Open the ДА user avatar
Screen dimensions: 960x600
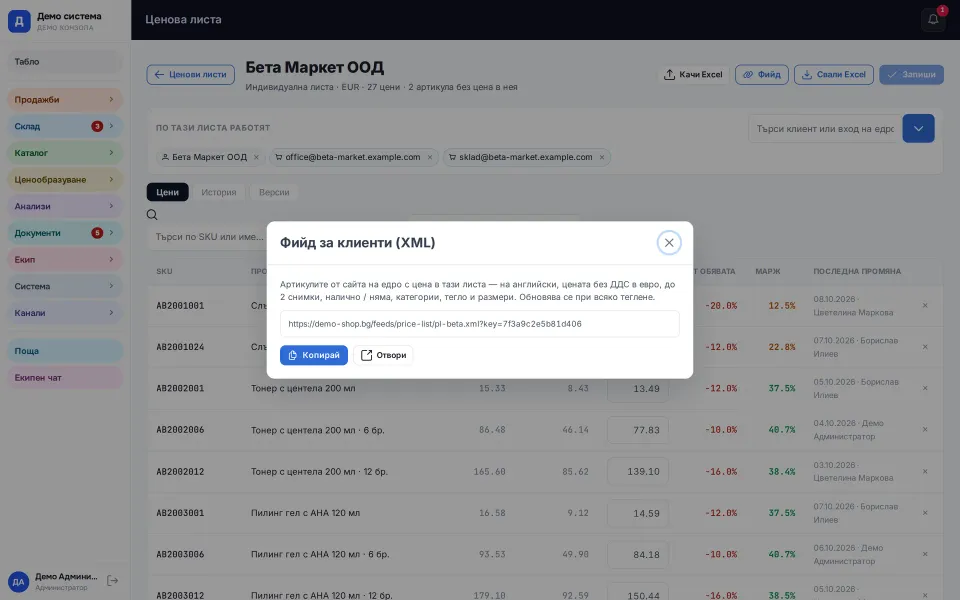[18, 582]
